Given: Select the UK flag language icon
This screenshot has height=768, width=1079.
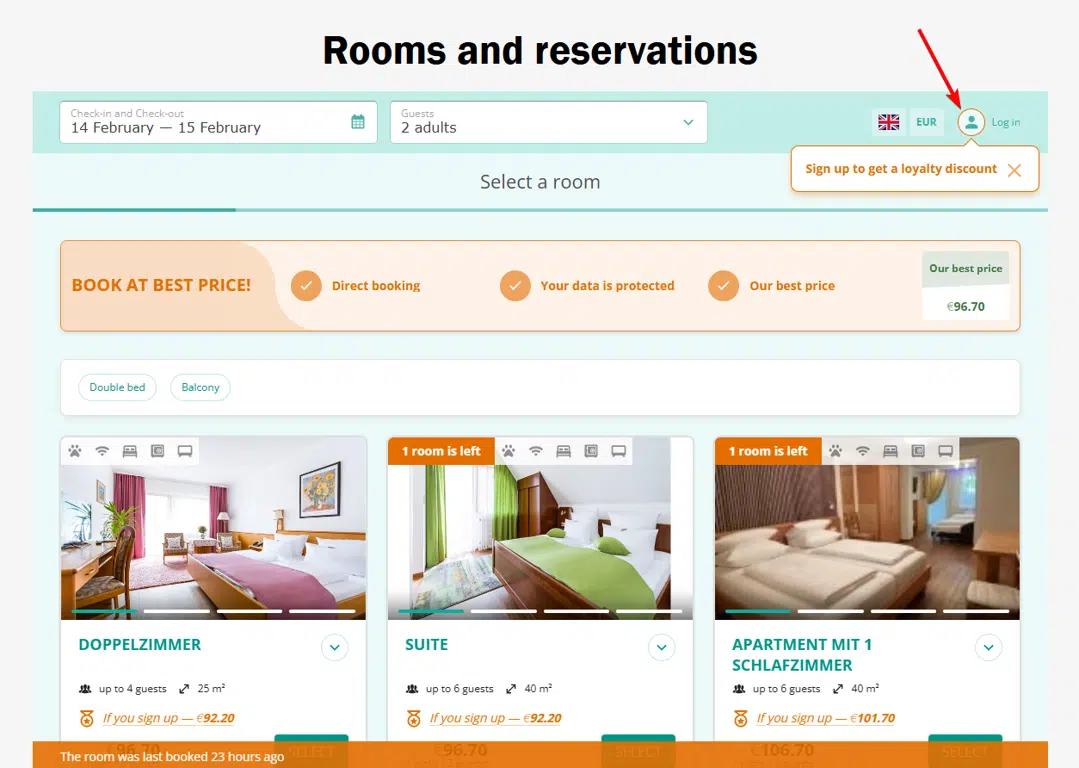Looking at the screenshot, I should [888, 122].
